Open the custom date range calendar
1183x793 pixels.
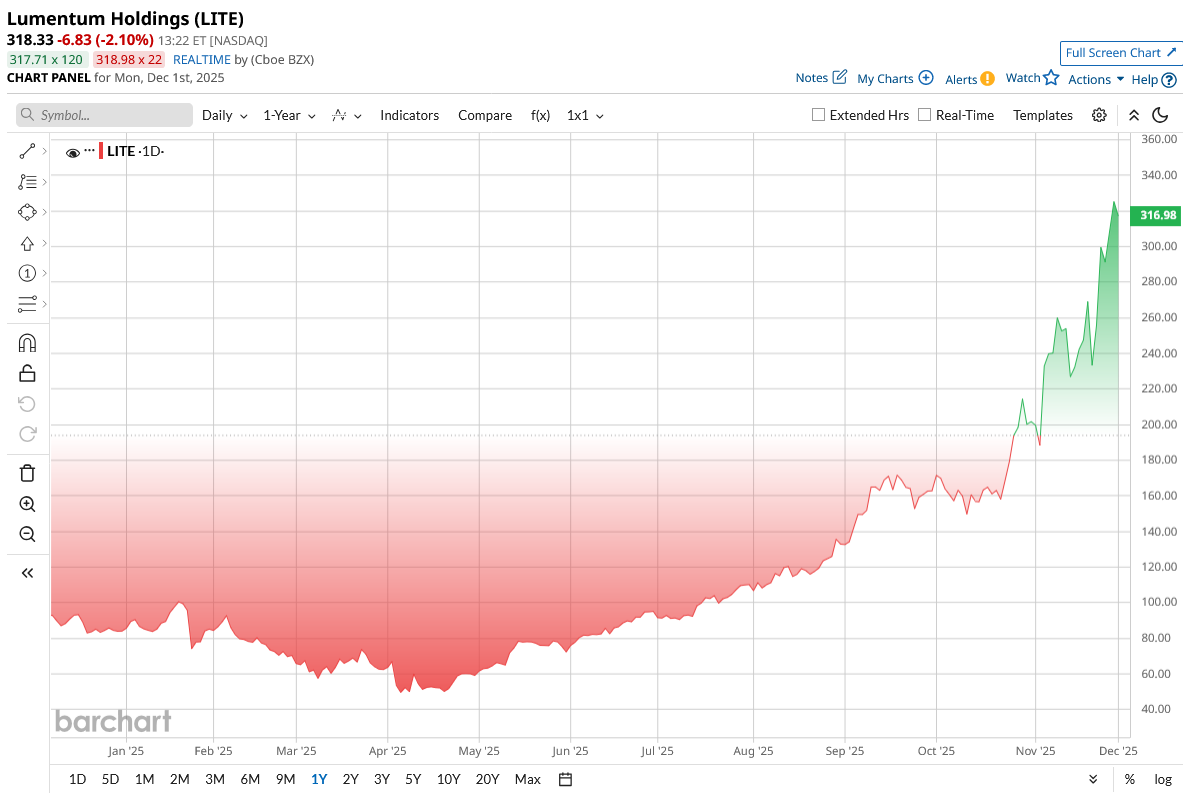click(565, 779)
